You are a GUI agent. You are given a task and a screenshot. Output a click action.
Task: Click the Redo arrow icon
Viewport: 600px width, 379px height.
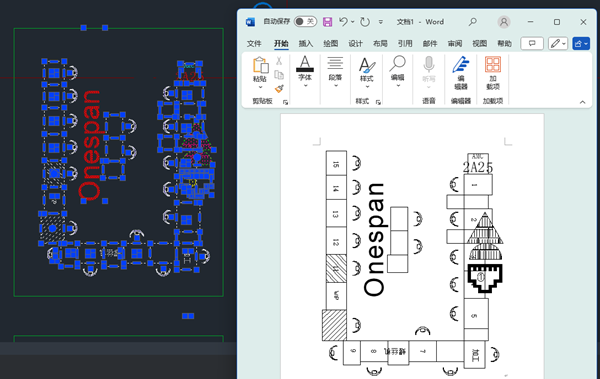coord(365,22)
